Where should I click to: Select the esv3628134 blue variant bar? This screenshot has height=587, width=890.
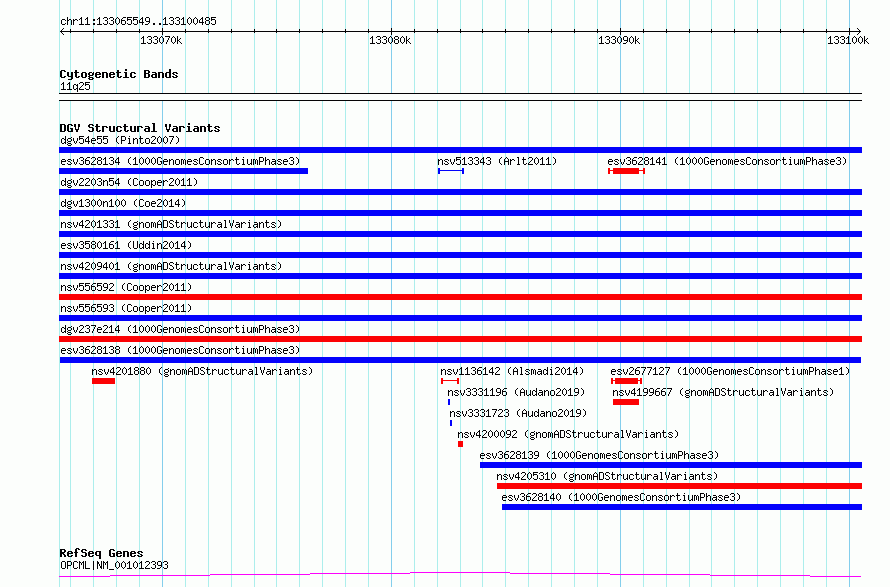pos(184,171)
